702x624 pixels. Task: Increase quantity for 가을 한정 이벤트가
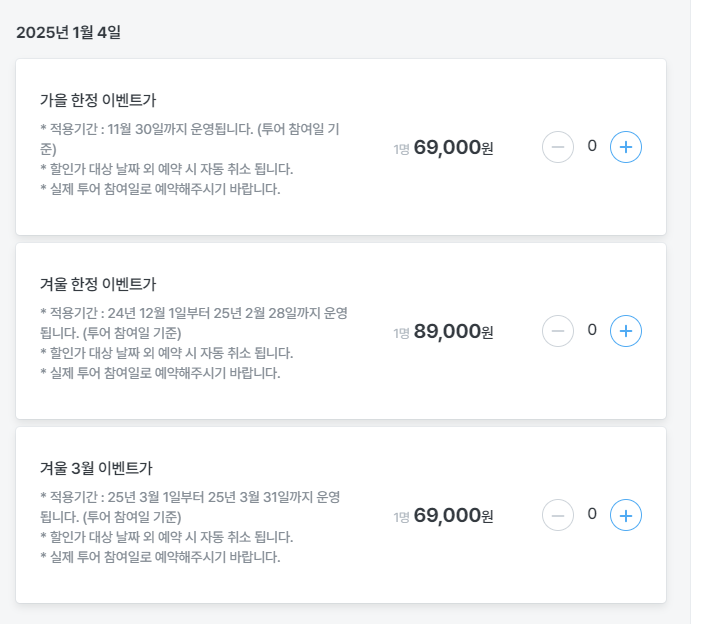(626, 147)
